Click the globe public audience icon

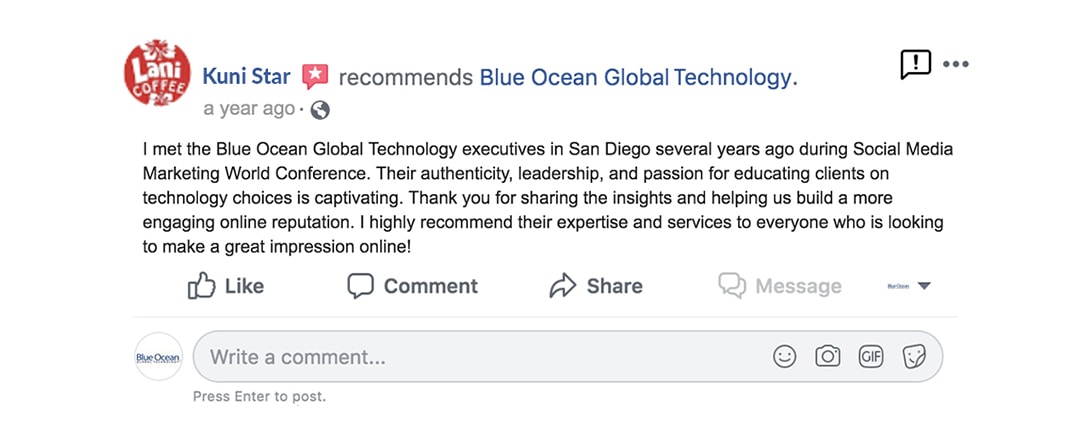pyautogui.click(x=320, y=110)
